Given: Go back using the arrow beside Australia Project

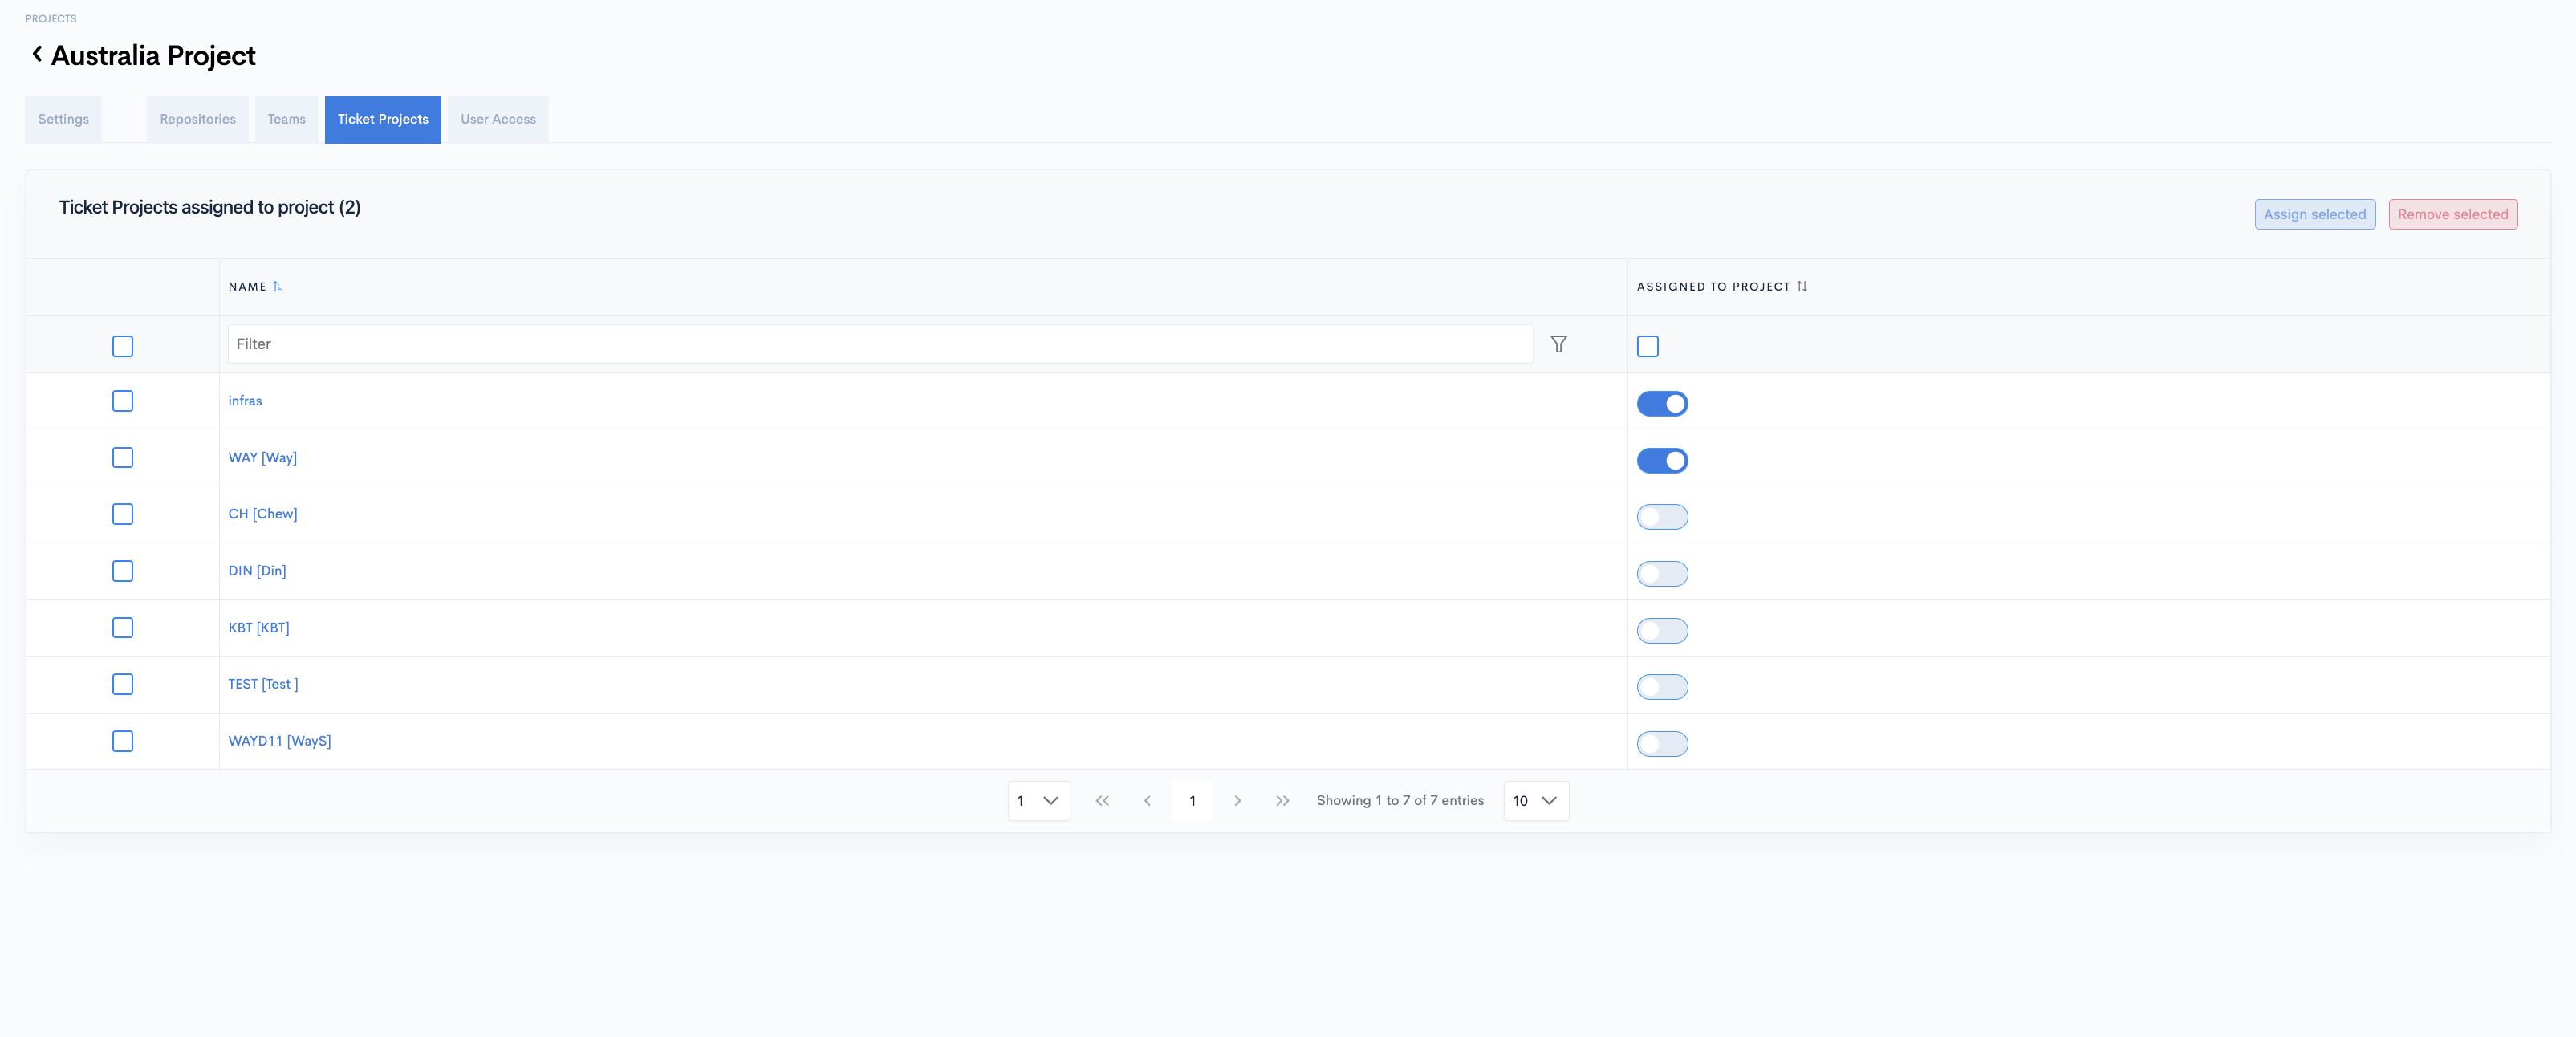Looking at the screenshot, I should click(37, 54).
